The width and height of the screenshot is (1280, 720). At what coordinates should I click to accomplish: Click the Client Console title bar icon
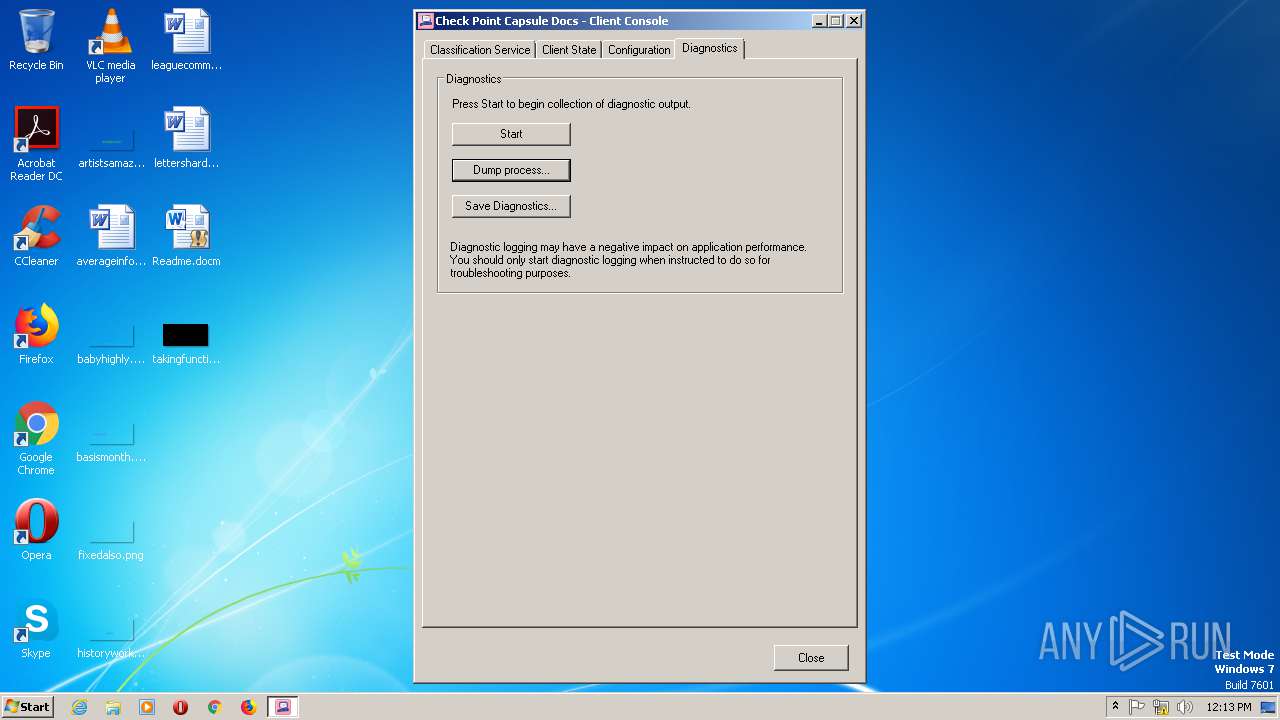click(426, 20)
